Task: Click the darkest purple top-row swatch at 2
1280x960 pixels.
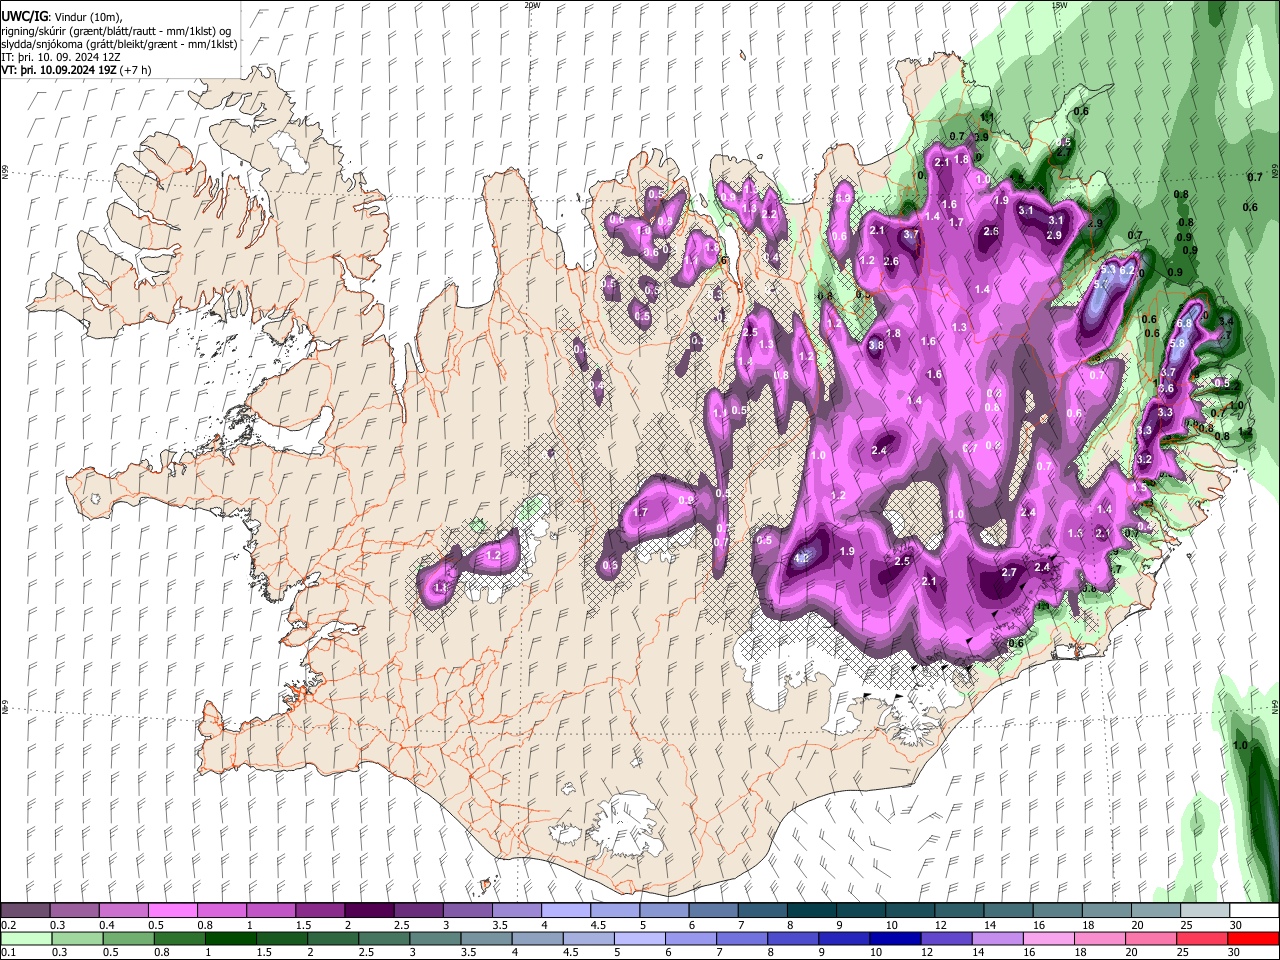Action: [x=369, y=911]
